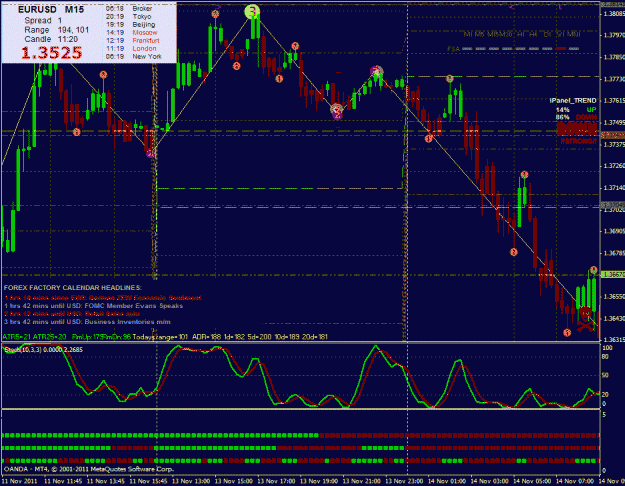625x486 pixels.
Task: Select the Beijing session time row
Action: pyautogui.click(x=130, y=24)
